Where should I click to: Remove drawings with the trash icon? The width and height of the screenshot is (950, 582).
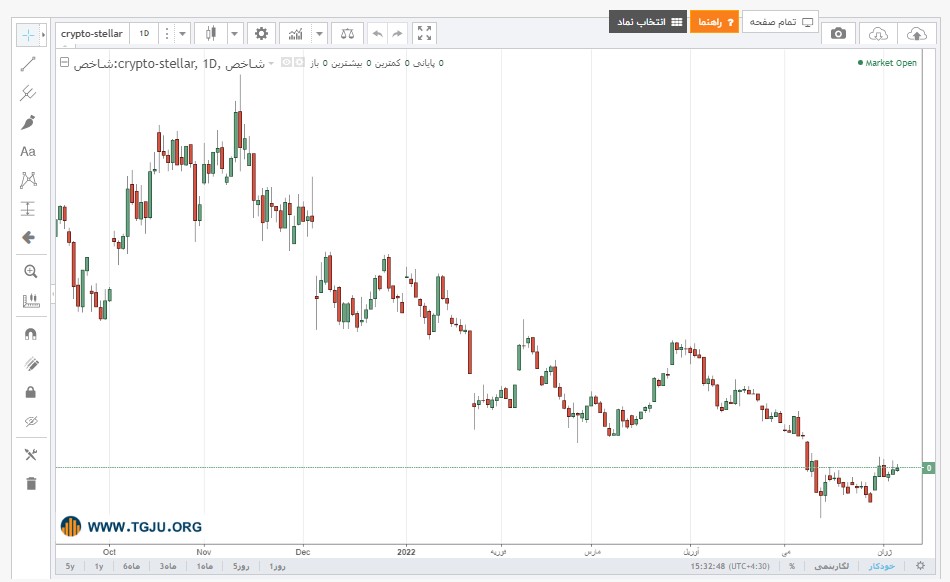point(31,483)
